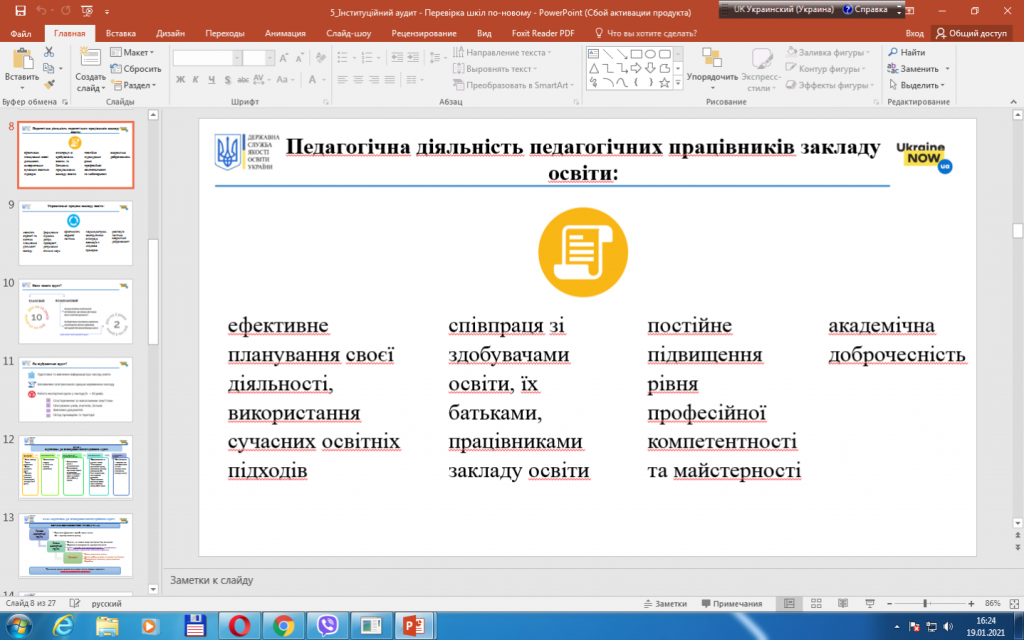Cut selection with scissors icon

tap(49, 52)
